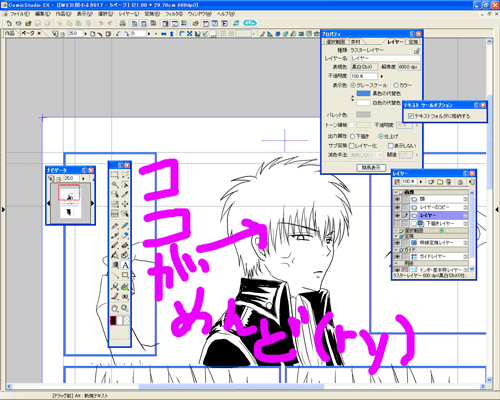
Task: Open the zoom arrow in Navigator panel
Action: click(x=83, y=178)
